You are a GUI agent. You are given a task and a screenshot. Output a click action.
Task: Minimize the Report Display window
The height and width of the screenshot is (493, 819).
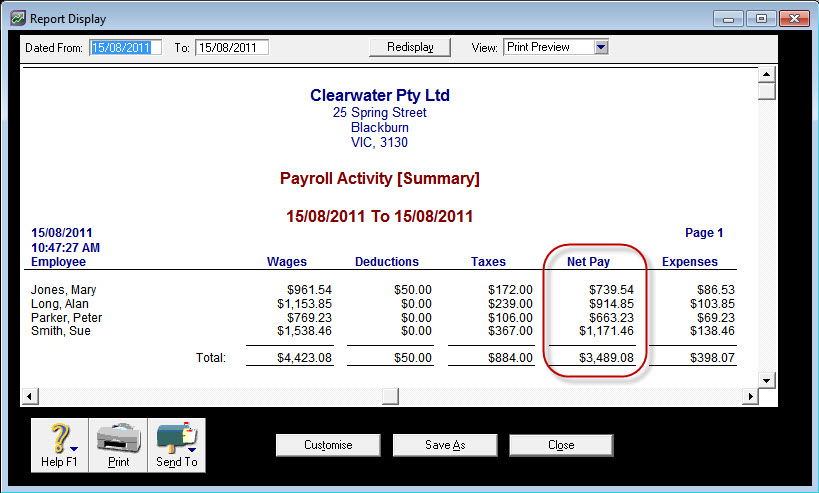729,19
